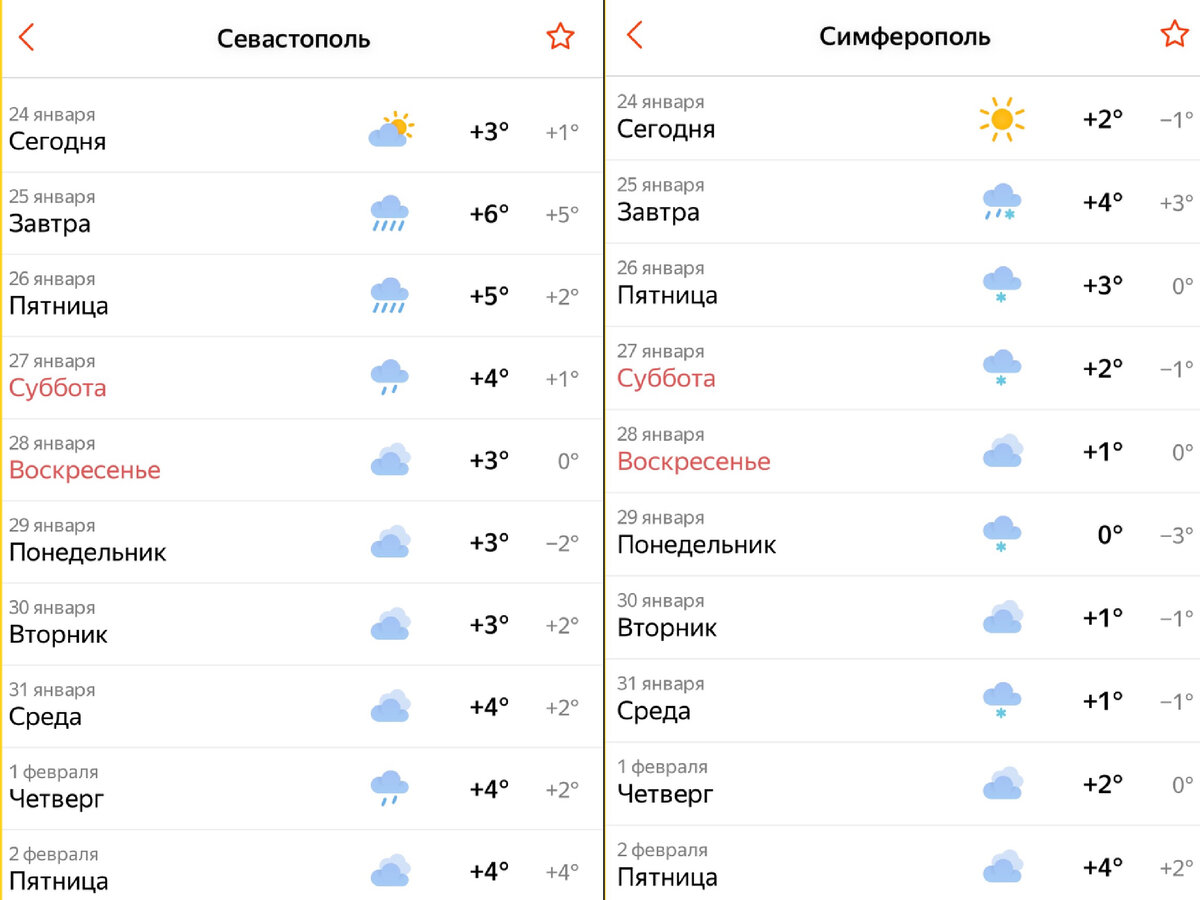The height and width of the screenshot is (900, 1200).
Task: Tap sleet icon for Симферополь 25 января
Action: click(1001, 202)
